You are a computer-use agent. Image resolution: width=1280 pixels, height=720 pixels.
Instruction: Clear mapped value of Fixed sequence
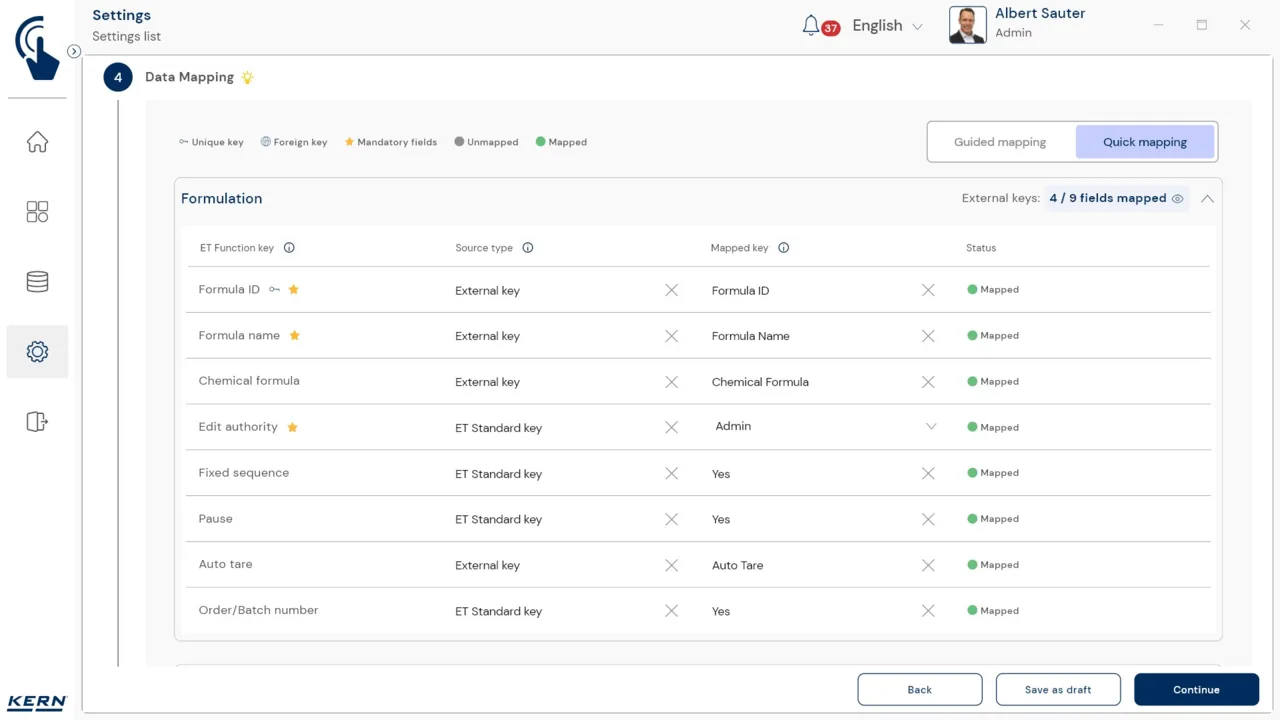pyautogui.click(x=928, y=473)
